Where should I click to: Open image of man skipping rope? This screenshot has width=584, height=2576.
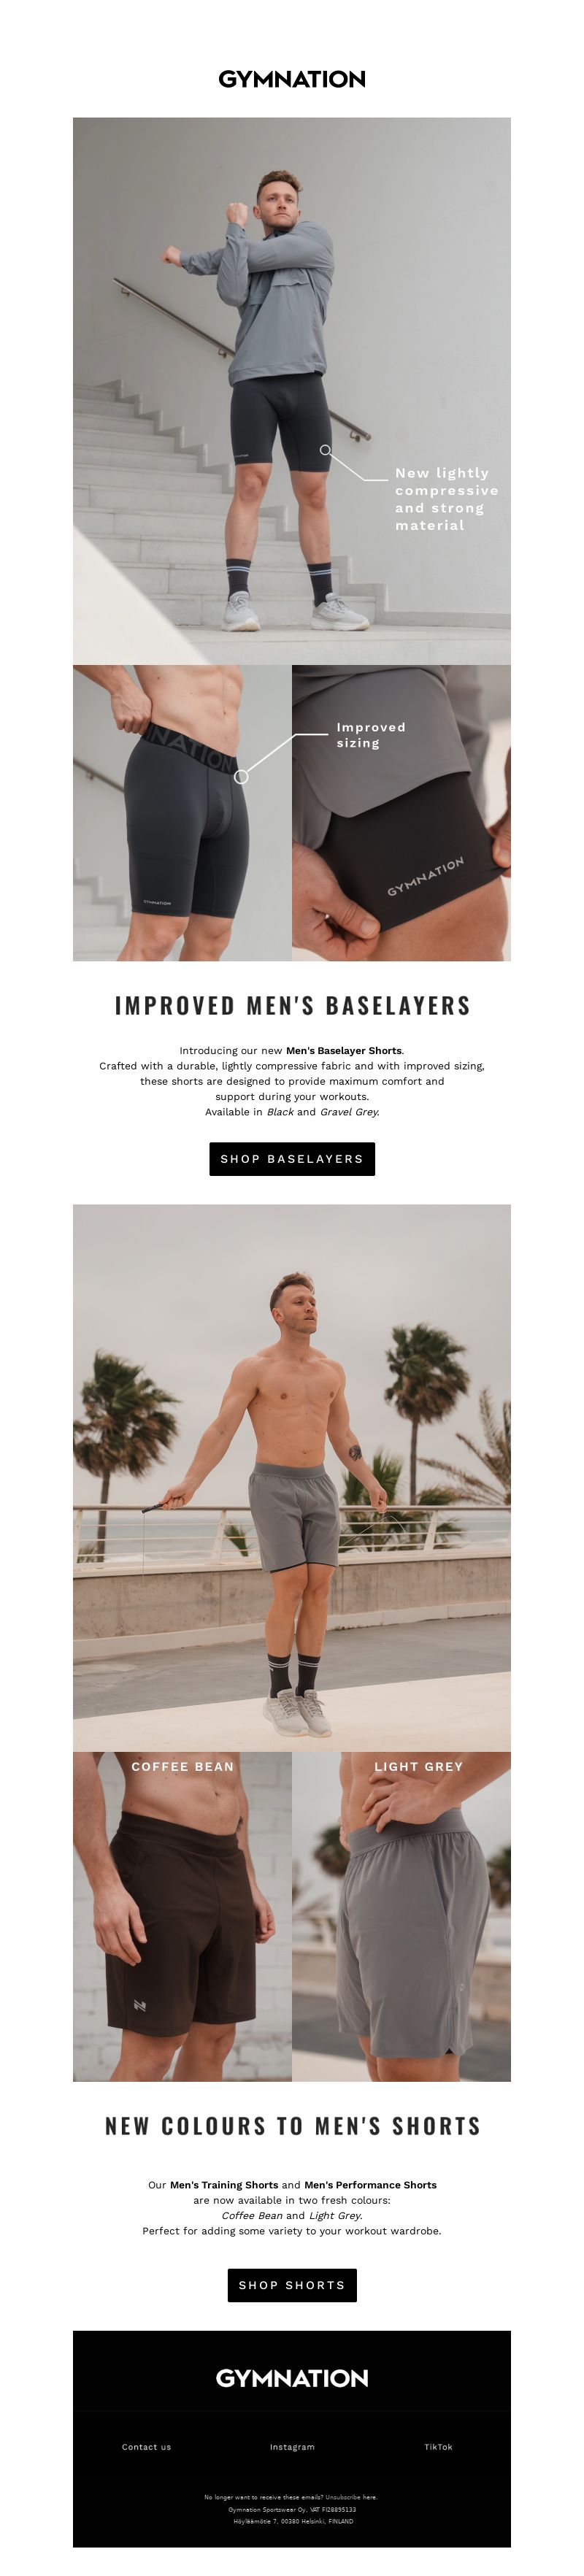(x=292, y=1478)
